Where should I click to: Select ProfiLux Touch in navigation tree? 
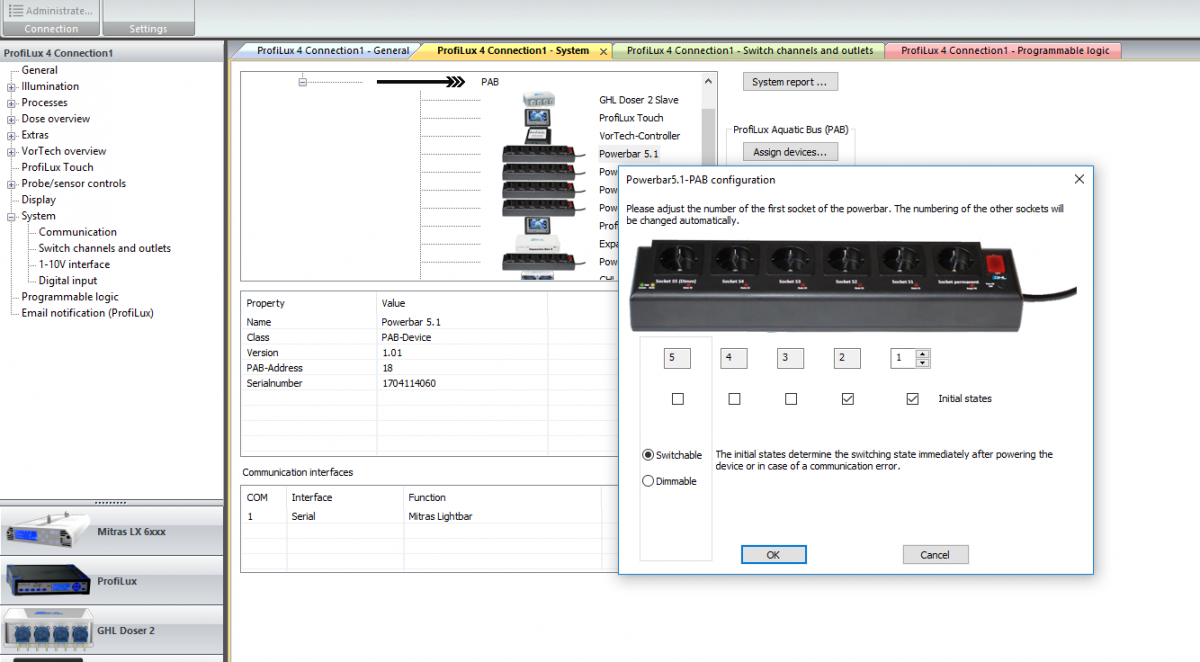pyautogui.click(x=57, y=167)
